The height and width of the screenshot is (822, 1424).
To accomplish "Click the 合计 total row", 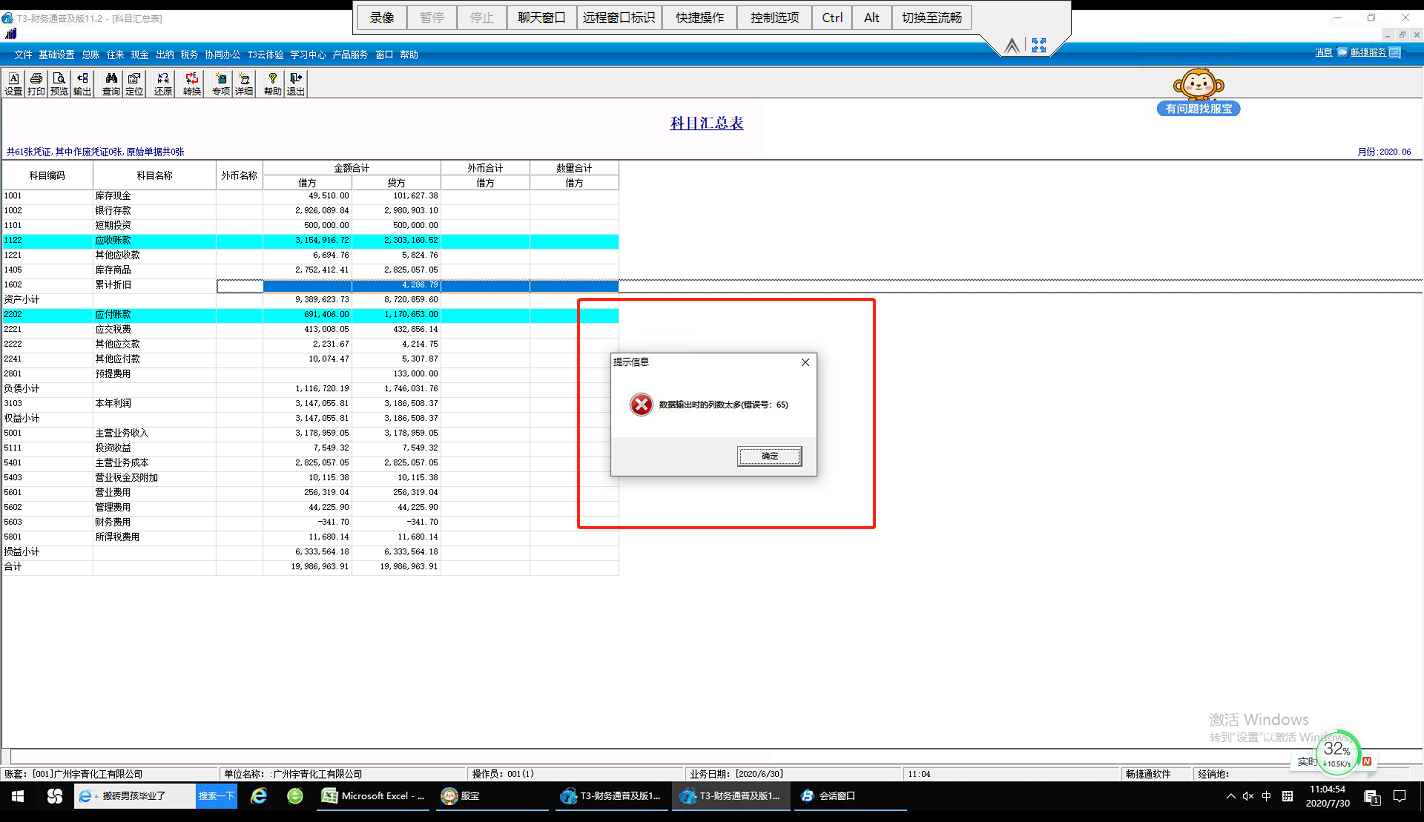I will pyautogui.click(x=310, y=567).
